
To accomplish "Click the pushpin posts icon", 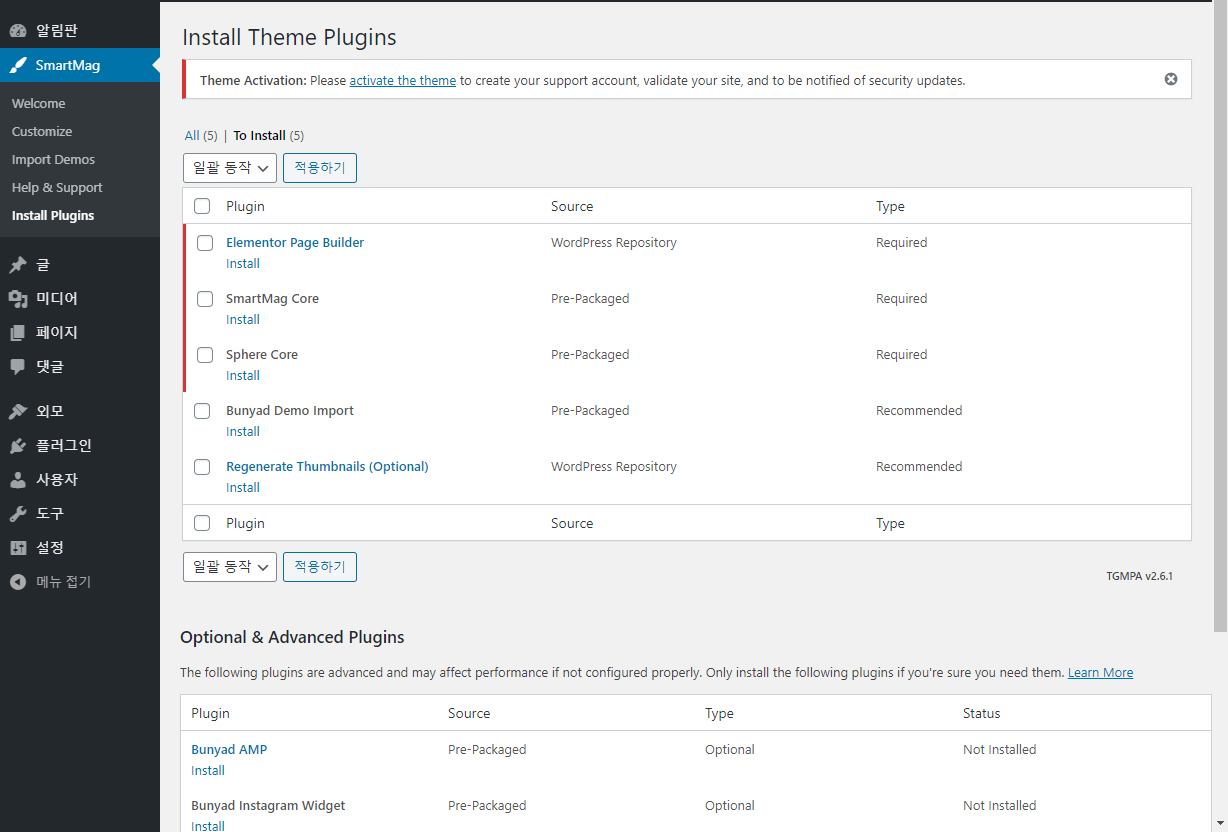I will tap(18, 265).
